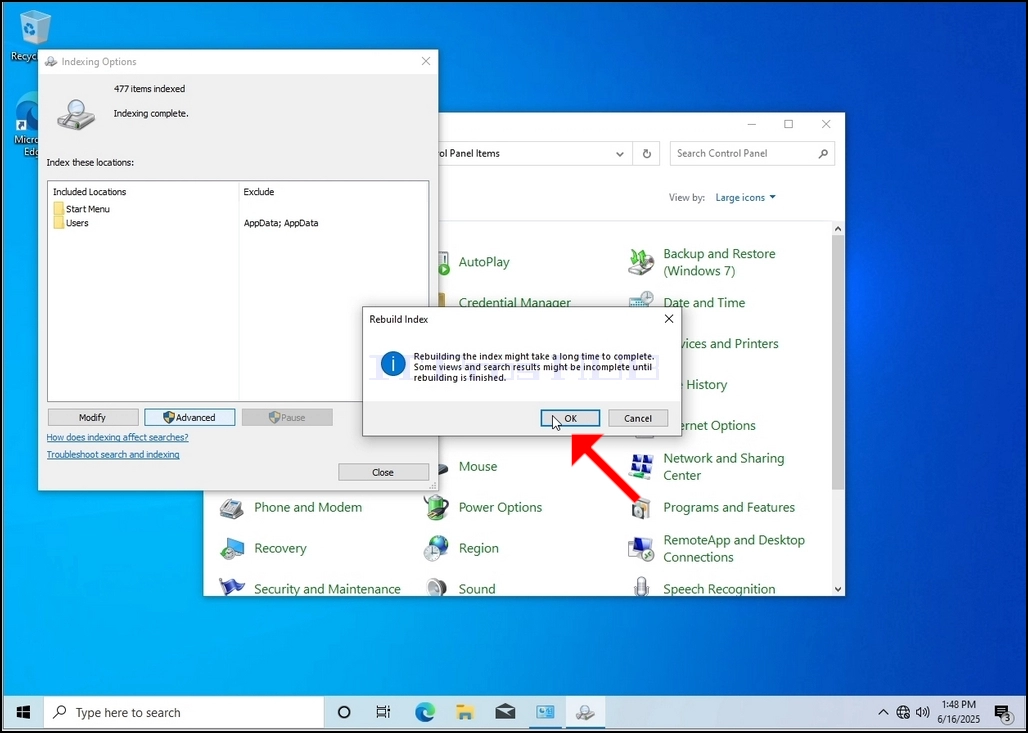Click the search magnifier in Control Panel
The width and height of the screenshot is (1028, 733).
[x=823, y=153]
